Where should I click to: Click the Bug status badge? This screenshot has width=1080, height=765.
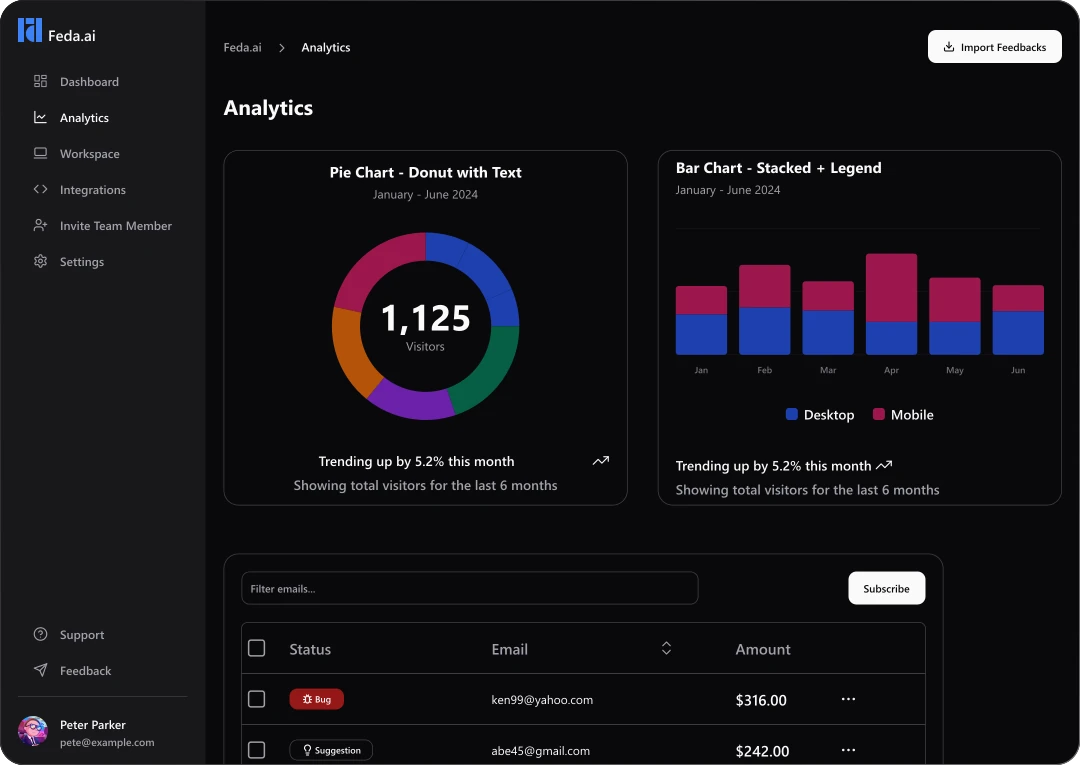[316, 699]
